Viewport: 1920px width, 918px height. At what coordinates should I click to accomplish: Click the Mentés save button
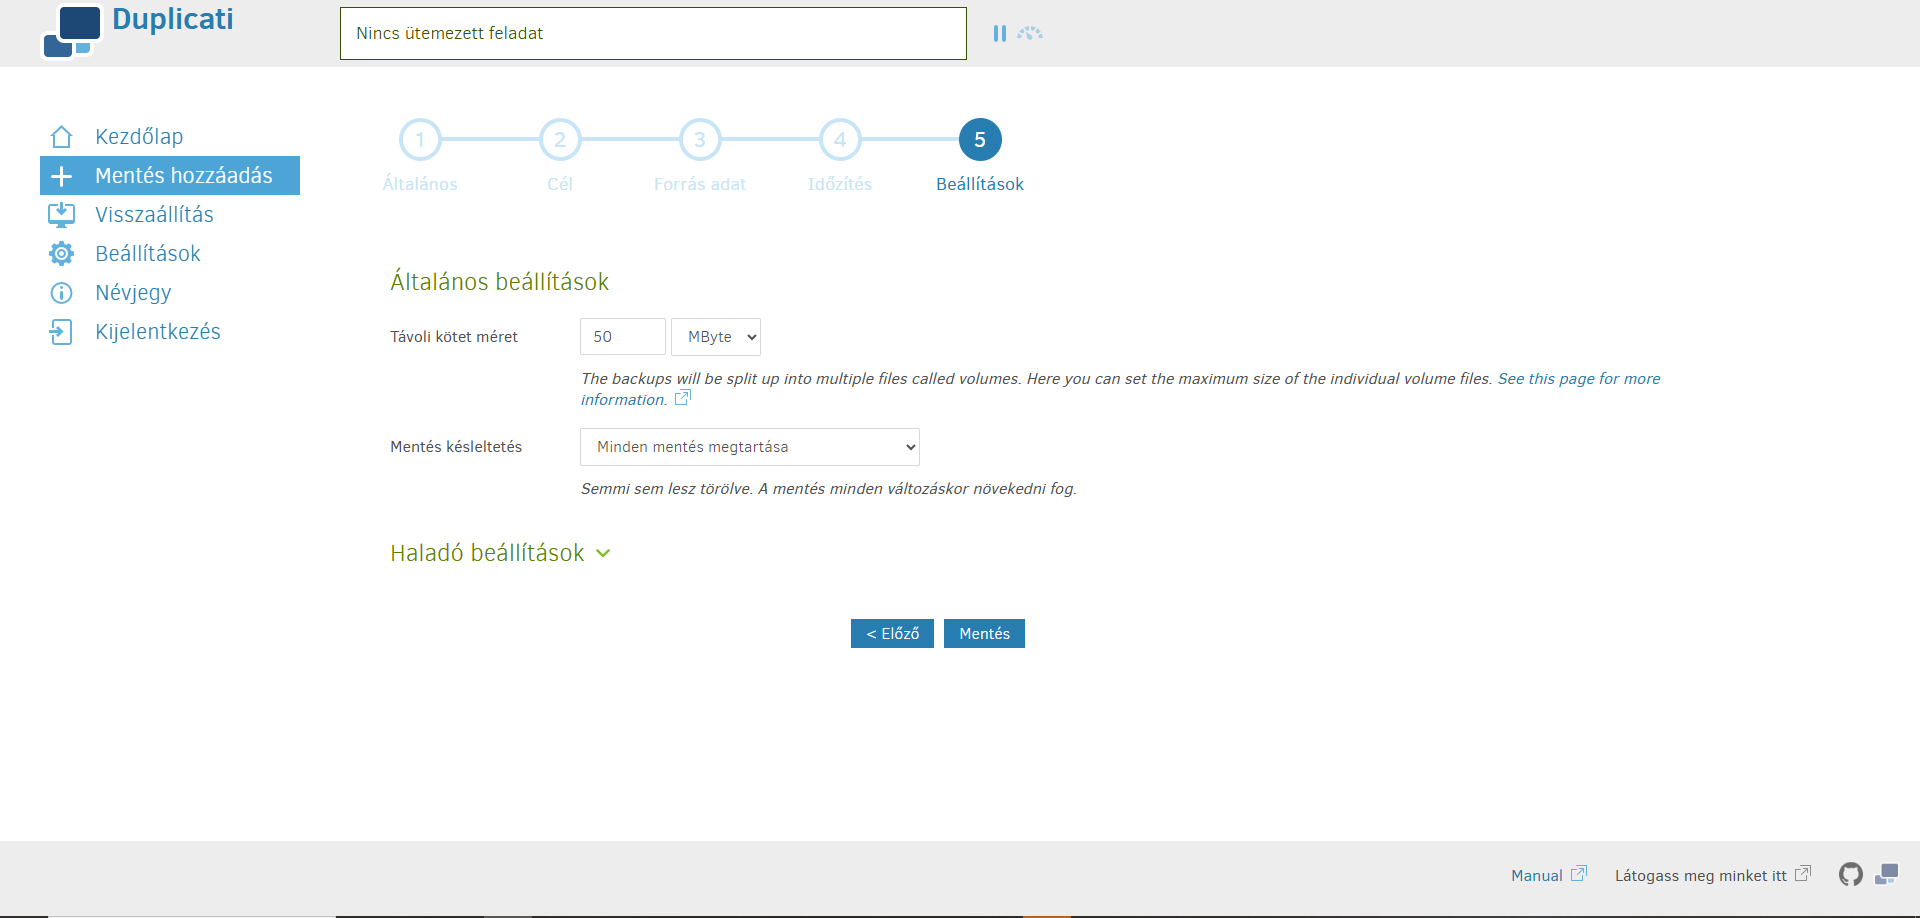pos(984,634)
